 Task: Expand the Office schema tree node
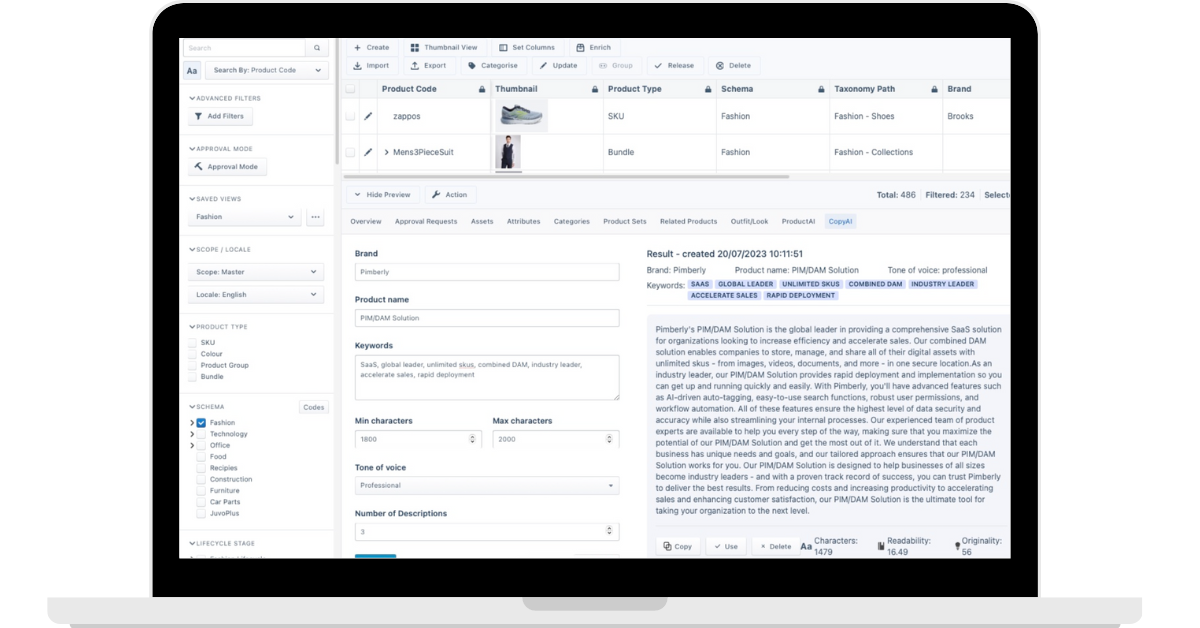[x=191, y=445]
